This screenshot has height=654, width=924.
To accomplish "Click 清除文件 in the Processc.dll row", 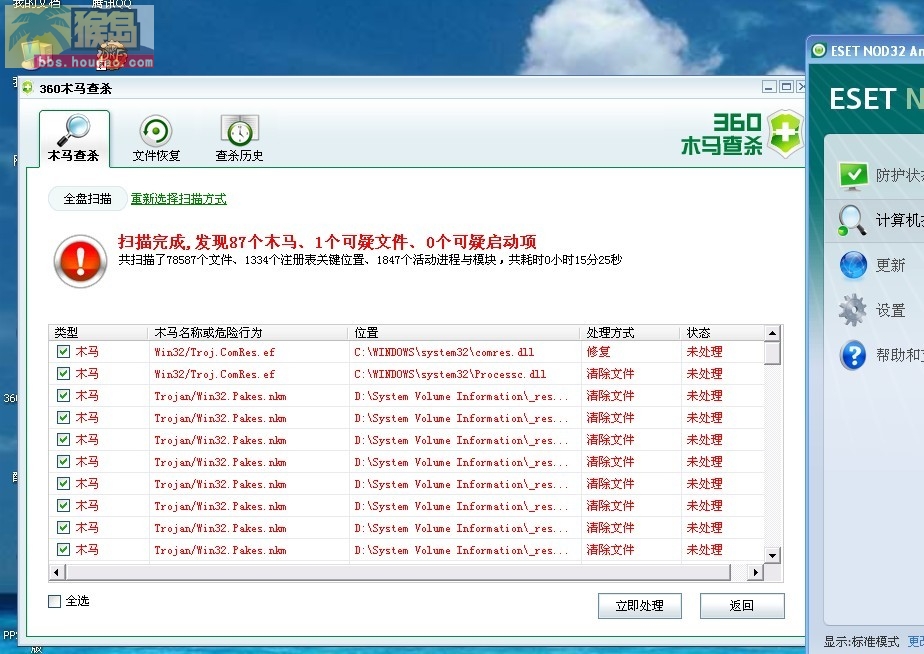I will coord(610,374).
